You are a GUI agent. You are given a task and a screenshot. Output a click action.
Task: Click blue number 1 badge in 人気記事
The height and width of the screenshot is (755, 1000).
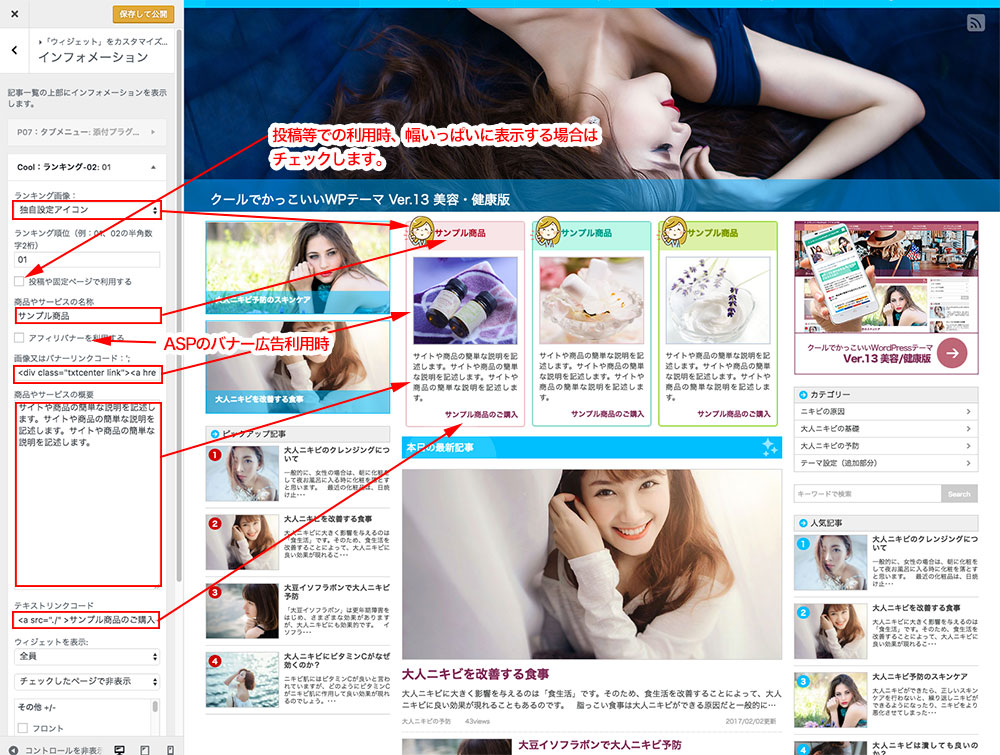[803, 544]
